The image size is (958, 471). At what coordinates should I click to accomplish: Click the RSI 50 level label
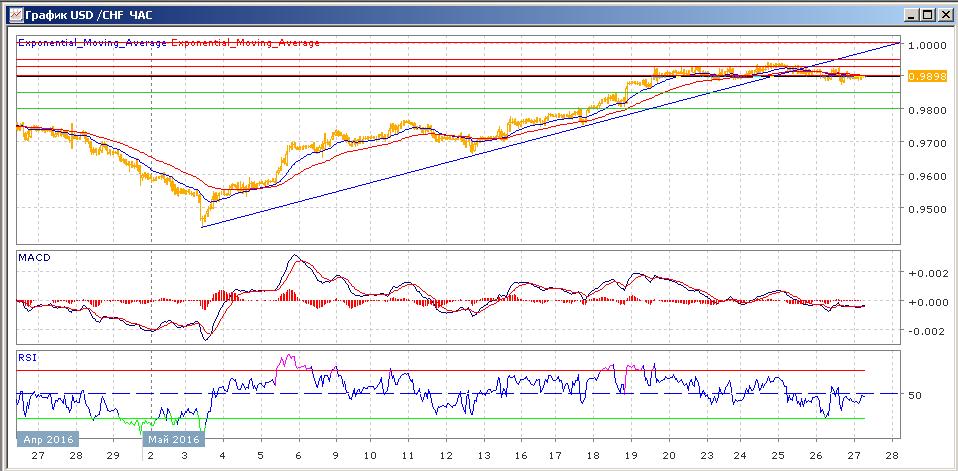(915, 395)
